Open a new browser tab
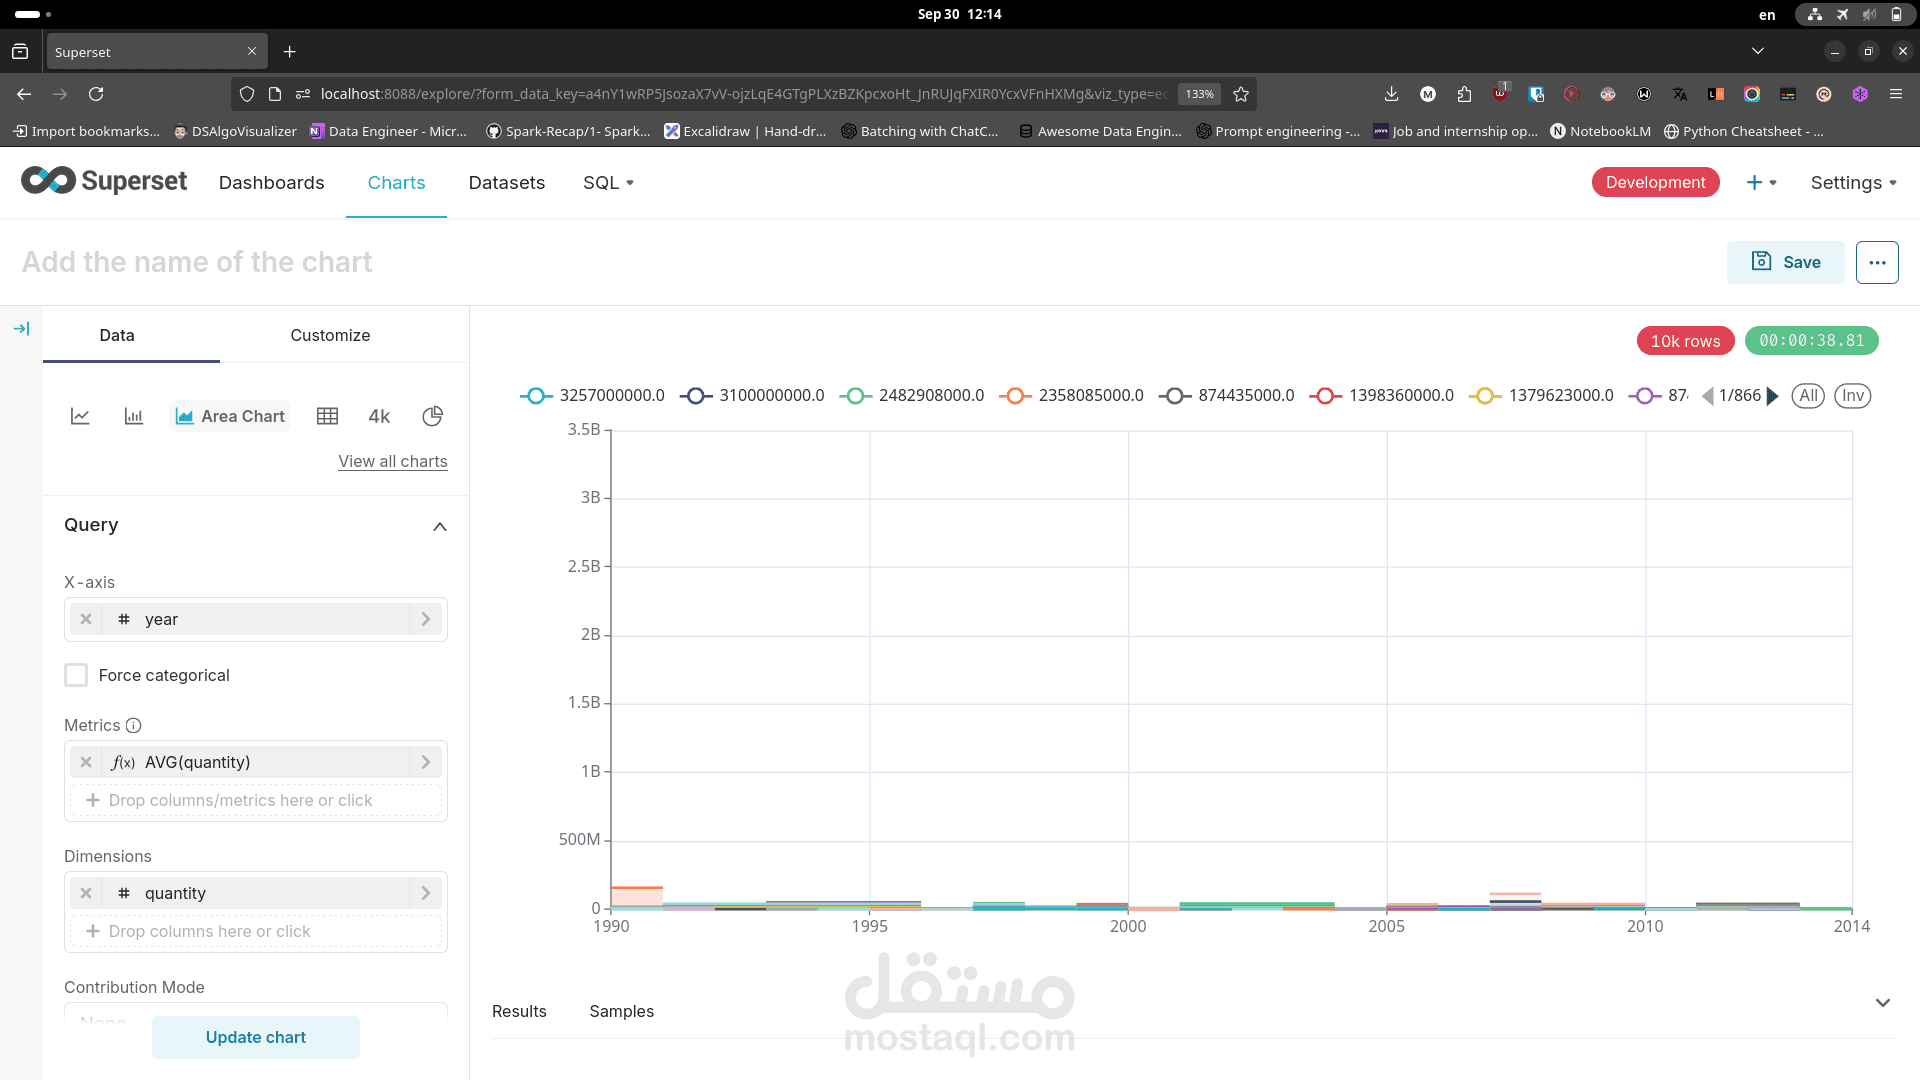The image size is (1920, 1080). 289,52
